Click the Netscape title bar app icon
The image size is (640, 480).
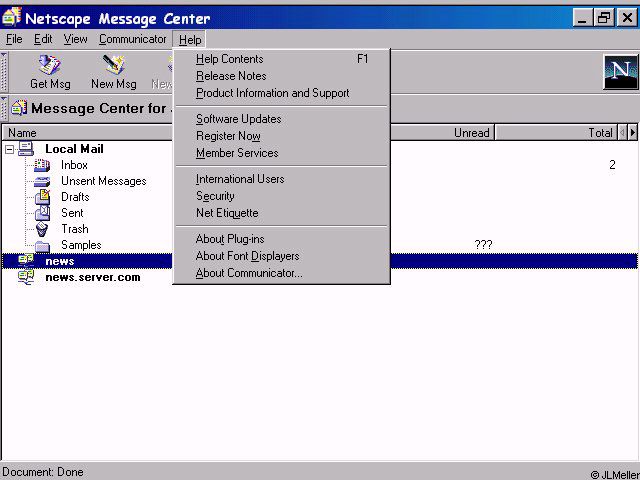tap(11, 17)
